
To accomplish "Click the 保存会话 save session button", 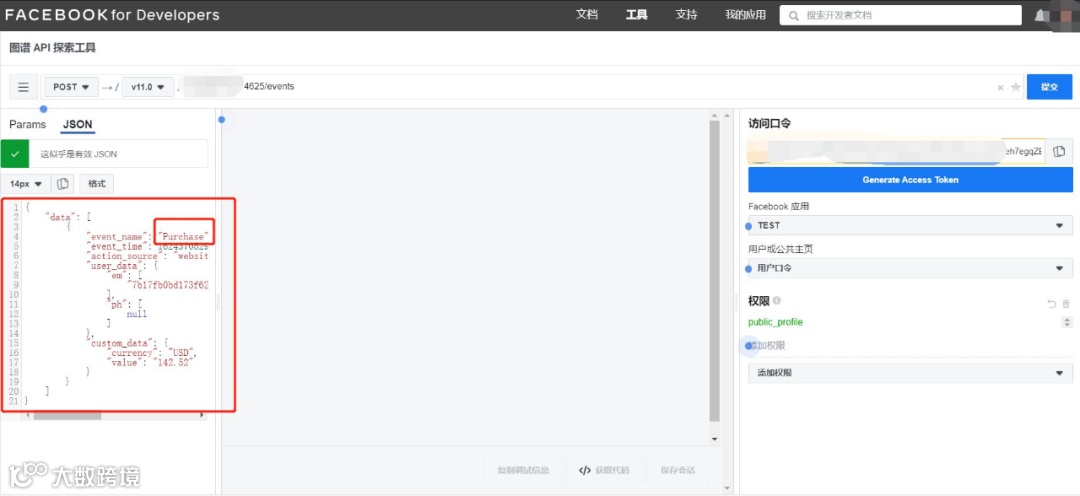I will coord(677,471).
